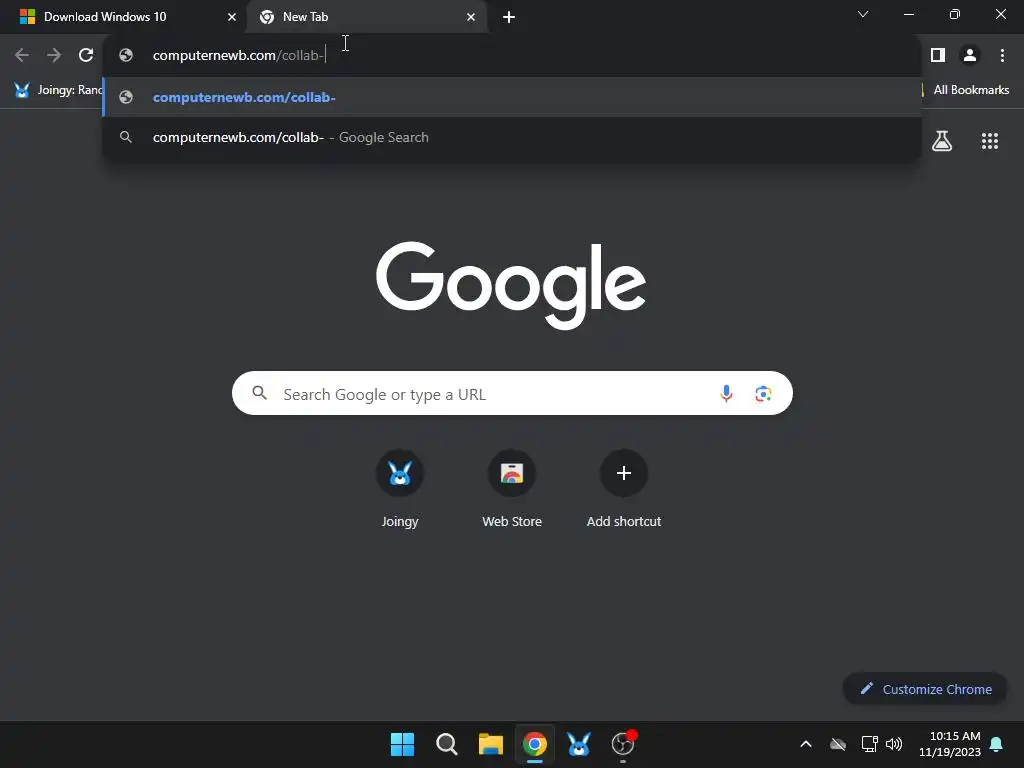Open OBS Studio from the taskbar

623,744
